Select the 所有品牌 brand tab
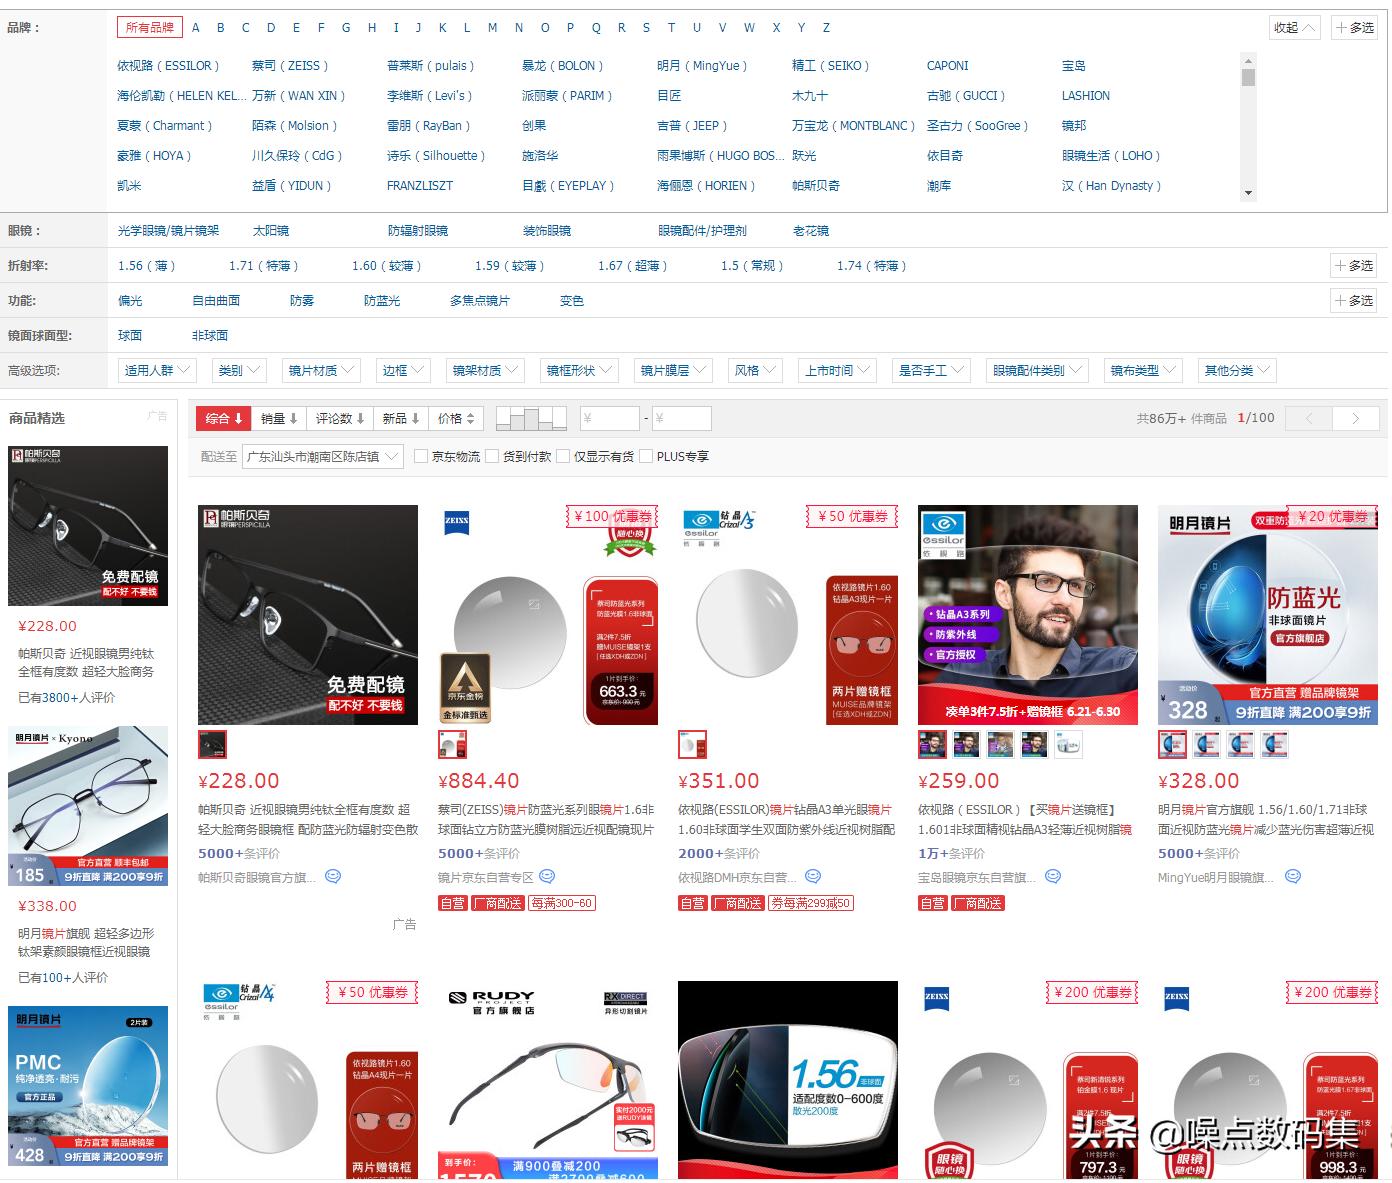Screen dimensions: 1392x1183 (x=150, y=28)
